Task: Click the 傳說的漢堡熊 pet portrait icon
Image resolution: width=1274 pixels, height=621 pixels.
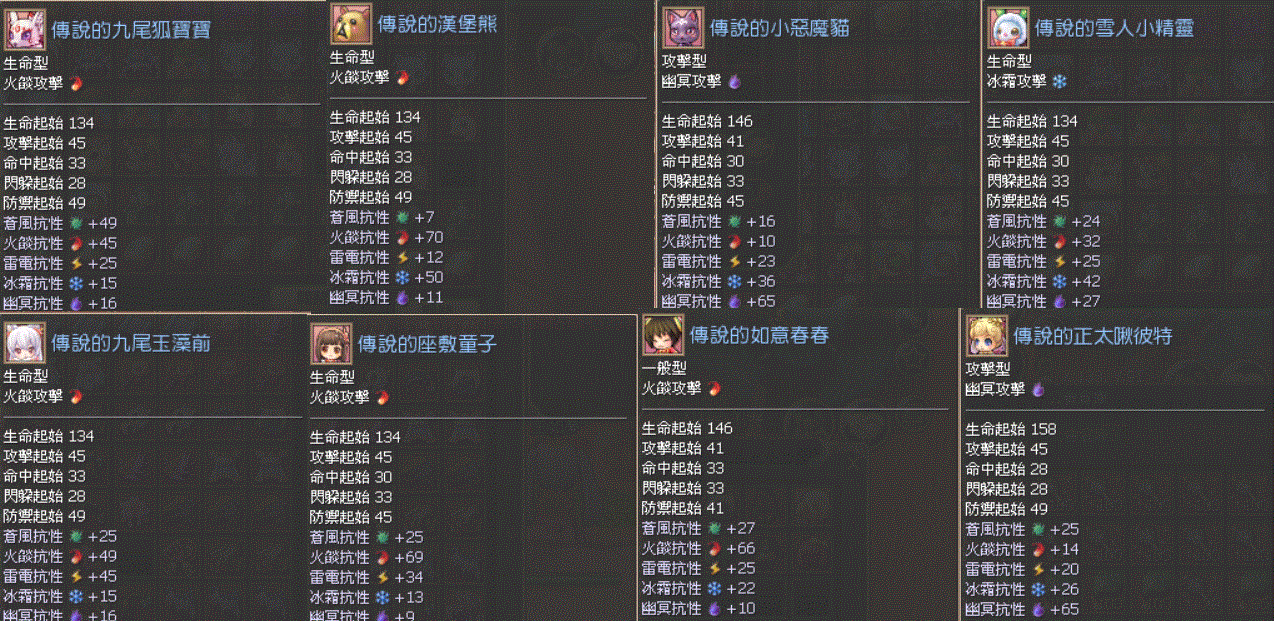Action: click(351, 24)
